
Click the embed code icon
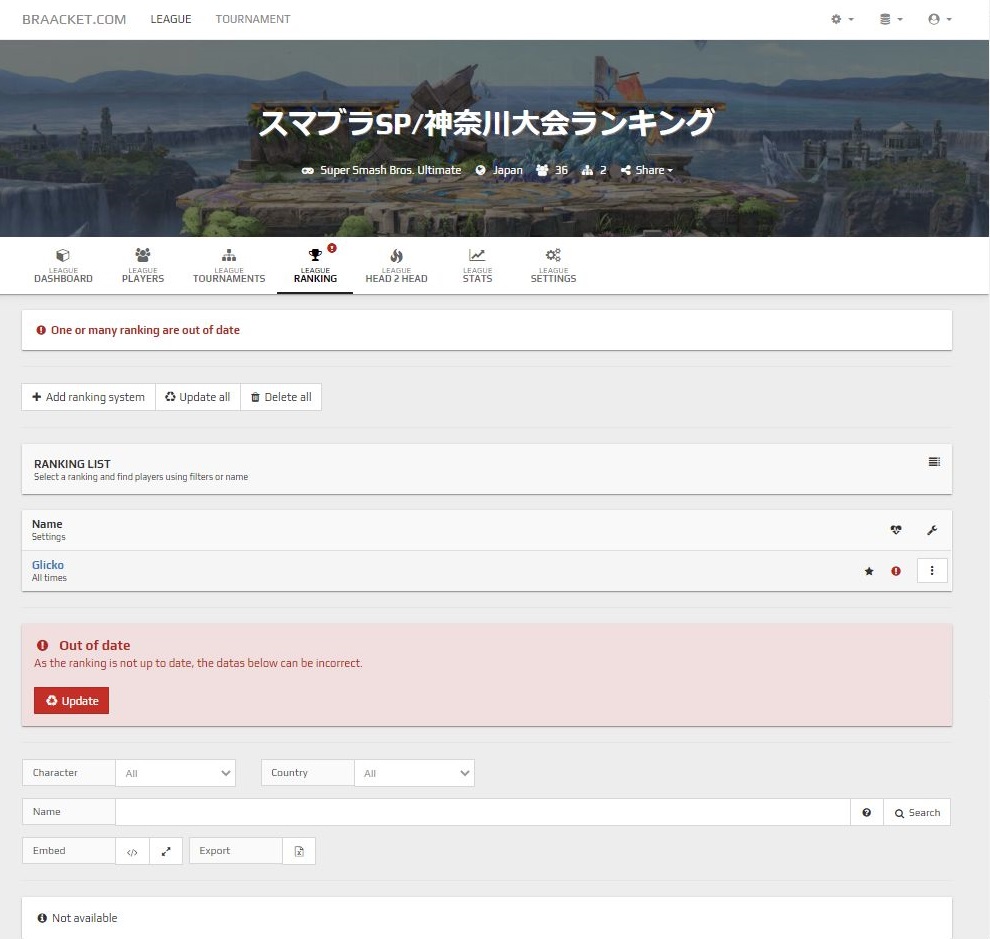tap(133, 851)
